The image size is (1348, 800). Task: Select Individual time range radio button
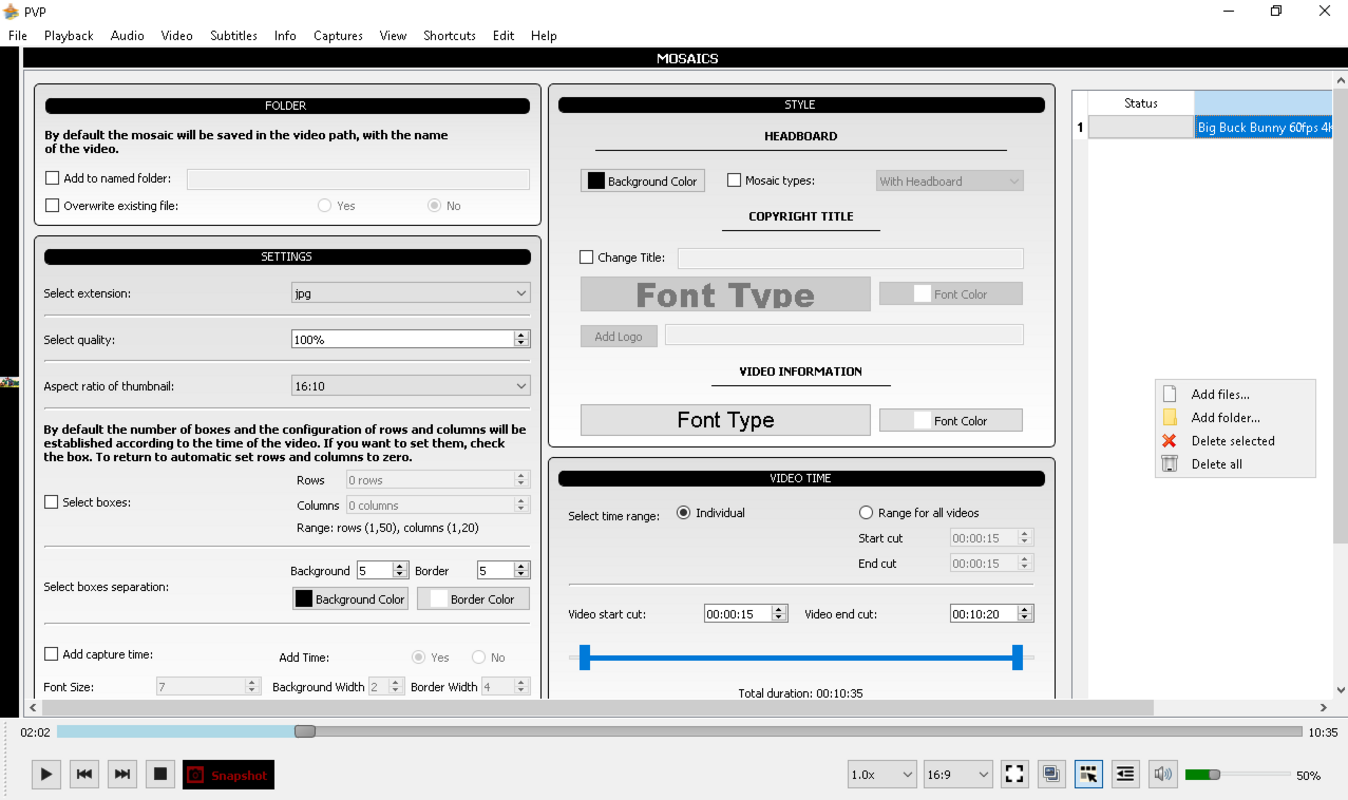pyautogui.click(x=683, y=512)
